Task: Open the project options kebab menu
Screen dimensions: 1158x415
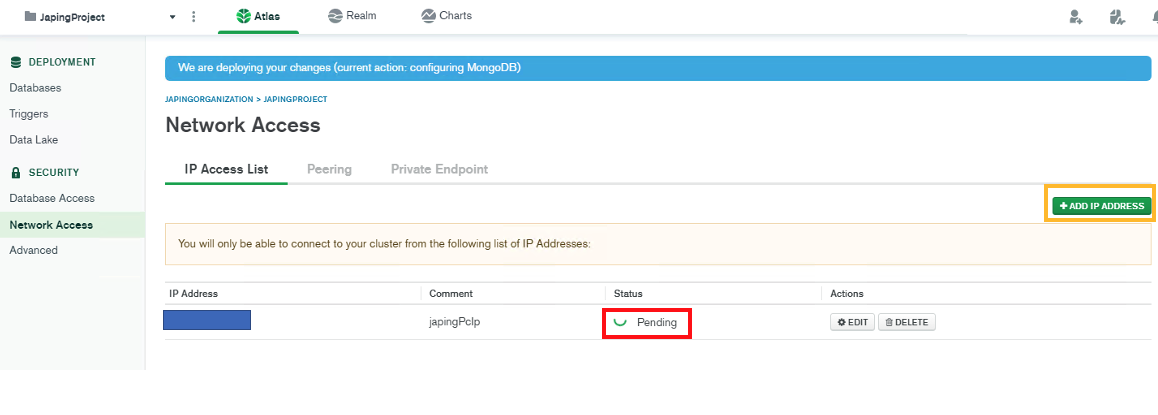Action: 193,16
